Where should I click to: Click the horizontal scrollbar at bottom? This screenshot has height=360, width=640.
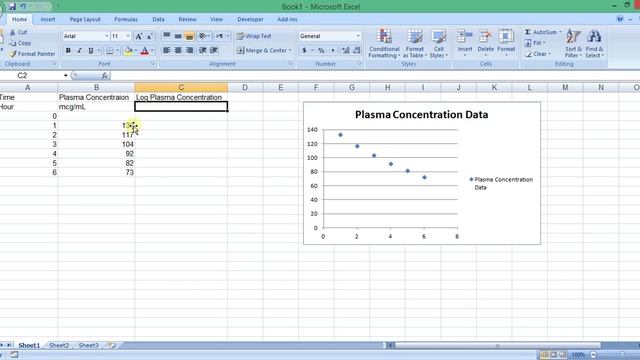[498, 346]
